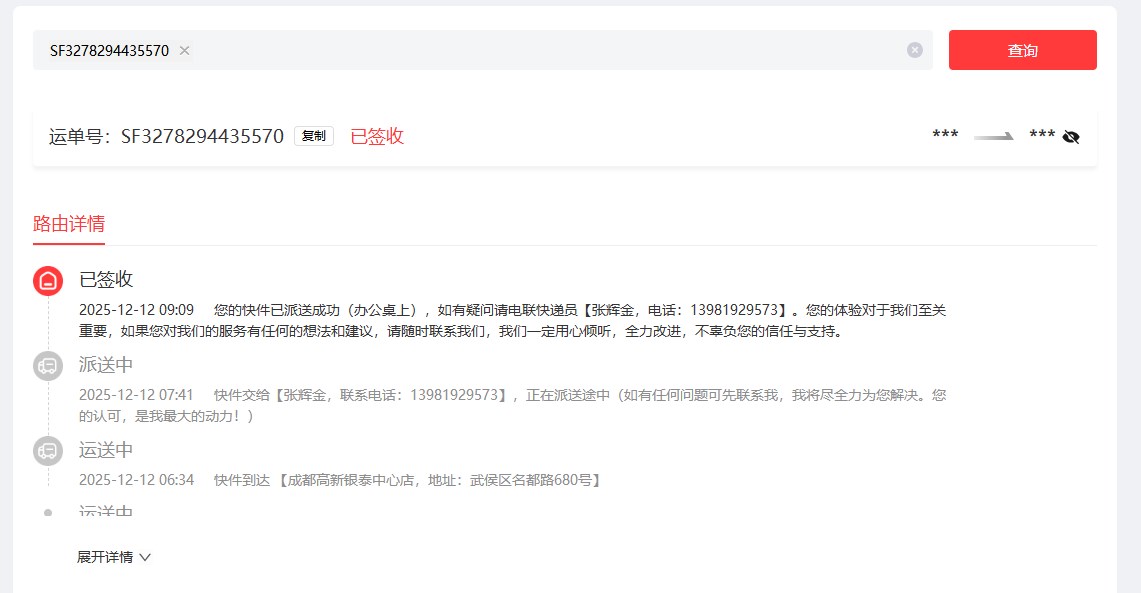Click the chevron arrow next to 展开详情
The height and width of the screenshot is (593, 1141).
pyautogui.click(x=145, y=557)
